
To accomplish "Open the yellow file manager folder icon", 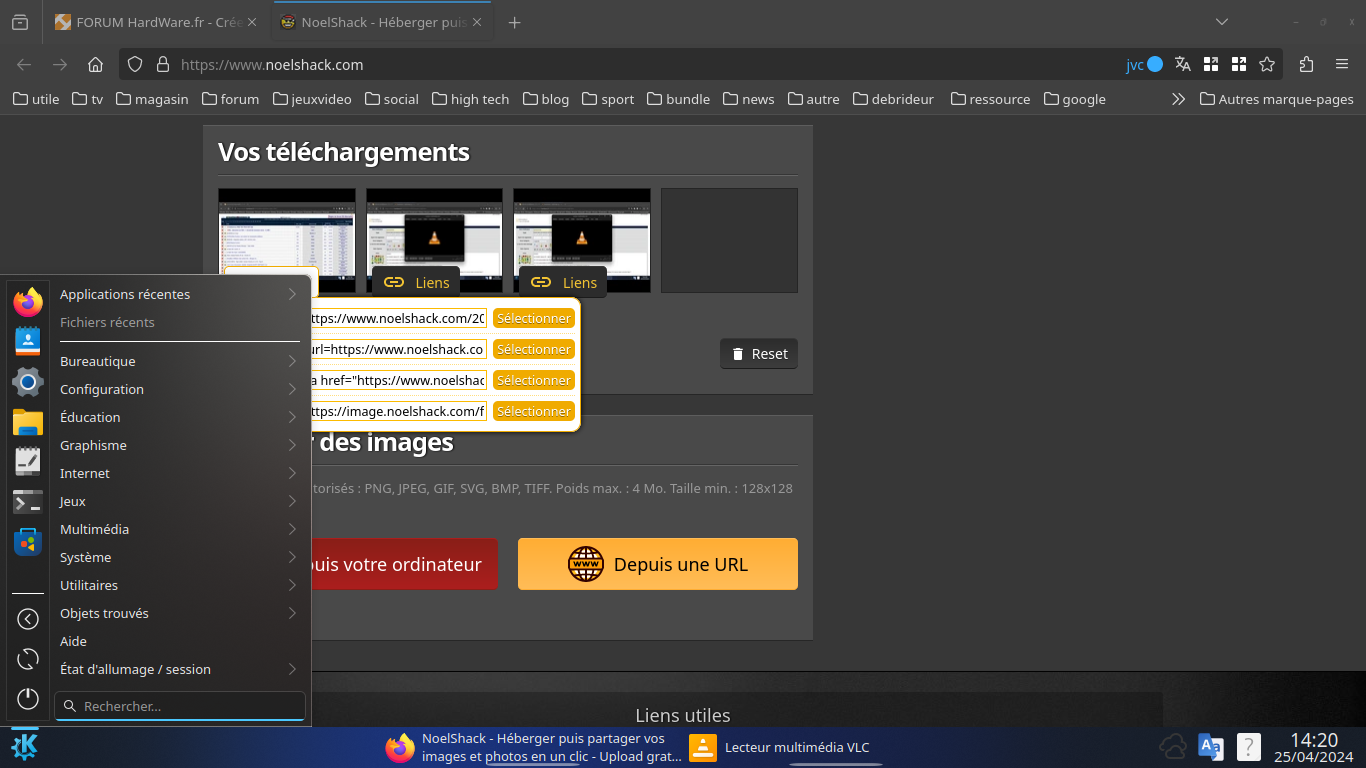I will pos(28,422).
